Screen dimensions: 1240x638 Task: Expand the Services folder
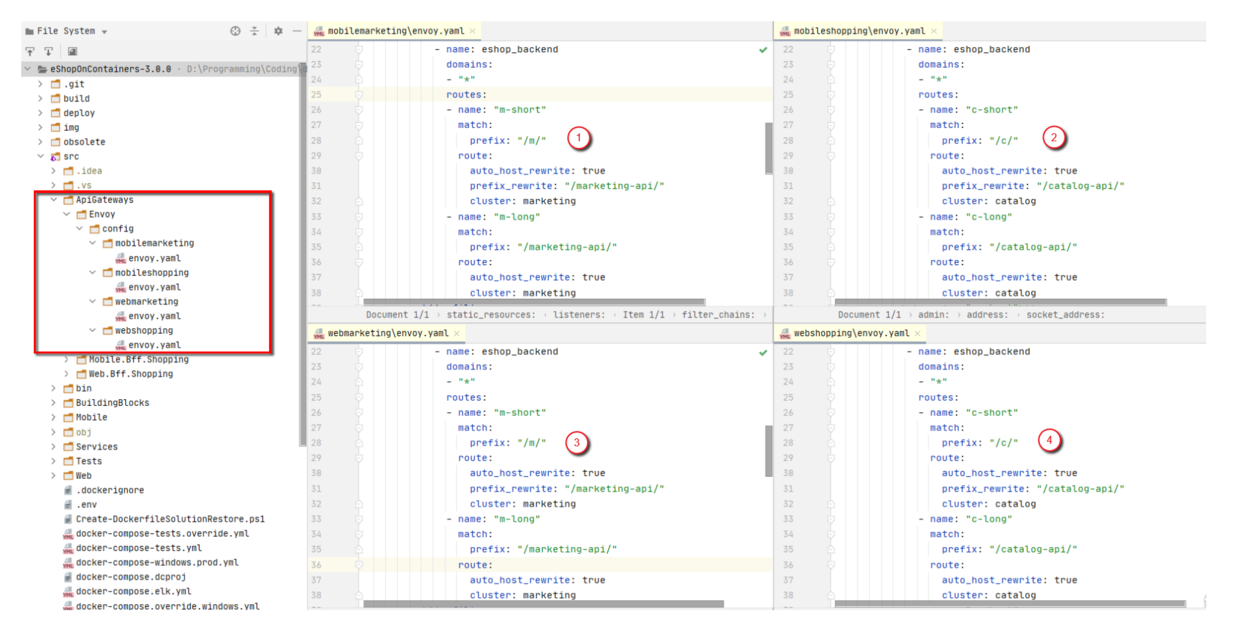[x=52, y=446]
